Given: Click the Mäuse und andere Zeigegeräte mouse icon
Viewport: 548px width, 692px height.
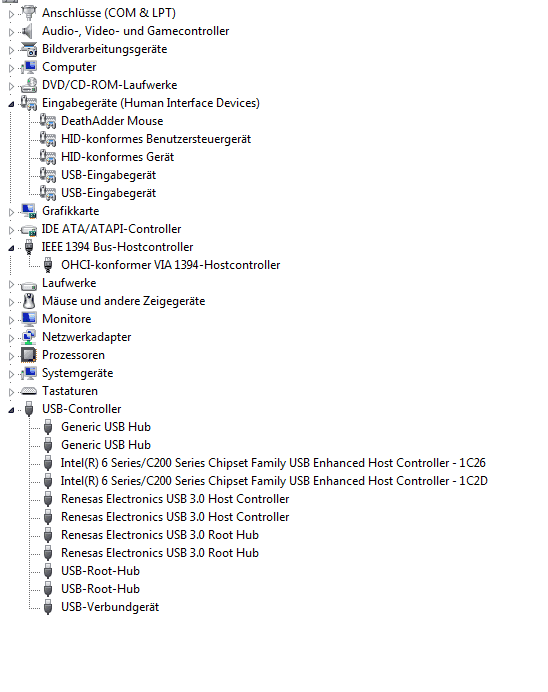Looking at the screenshot, I should point(29,301).
